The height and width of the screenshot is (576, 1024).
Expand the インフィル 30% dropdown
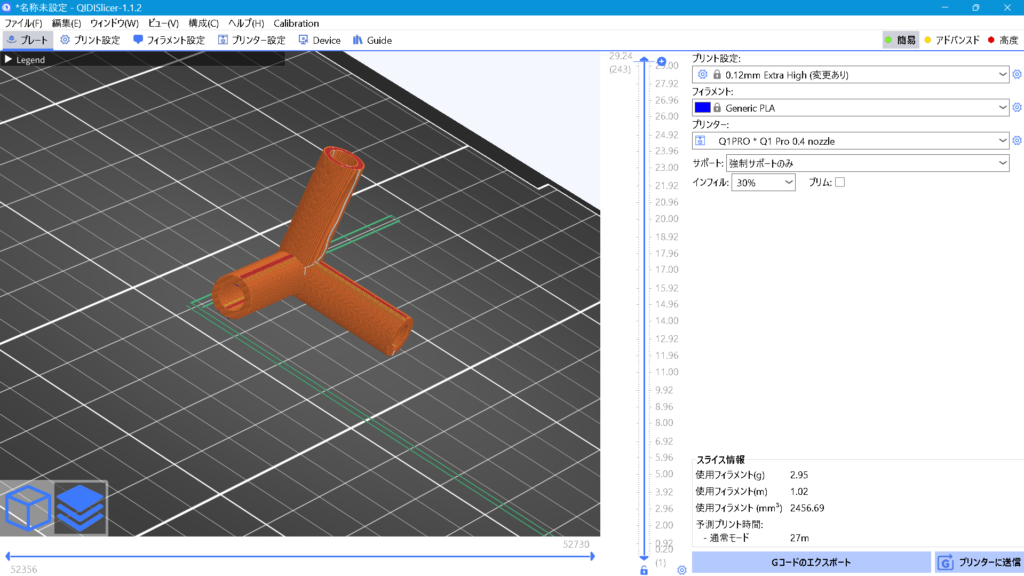pyautogui.click(x=788, y=183)
